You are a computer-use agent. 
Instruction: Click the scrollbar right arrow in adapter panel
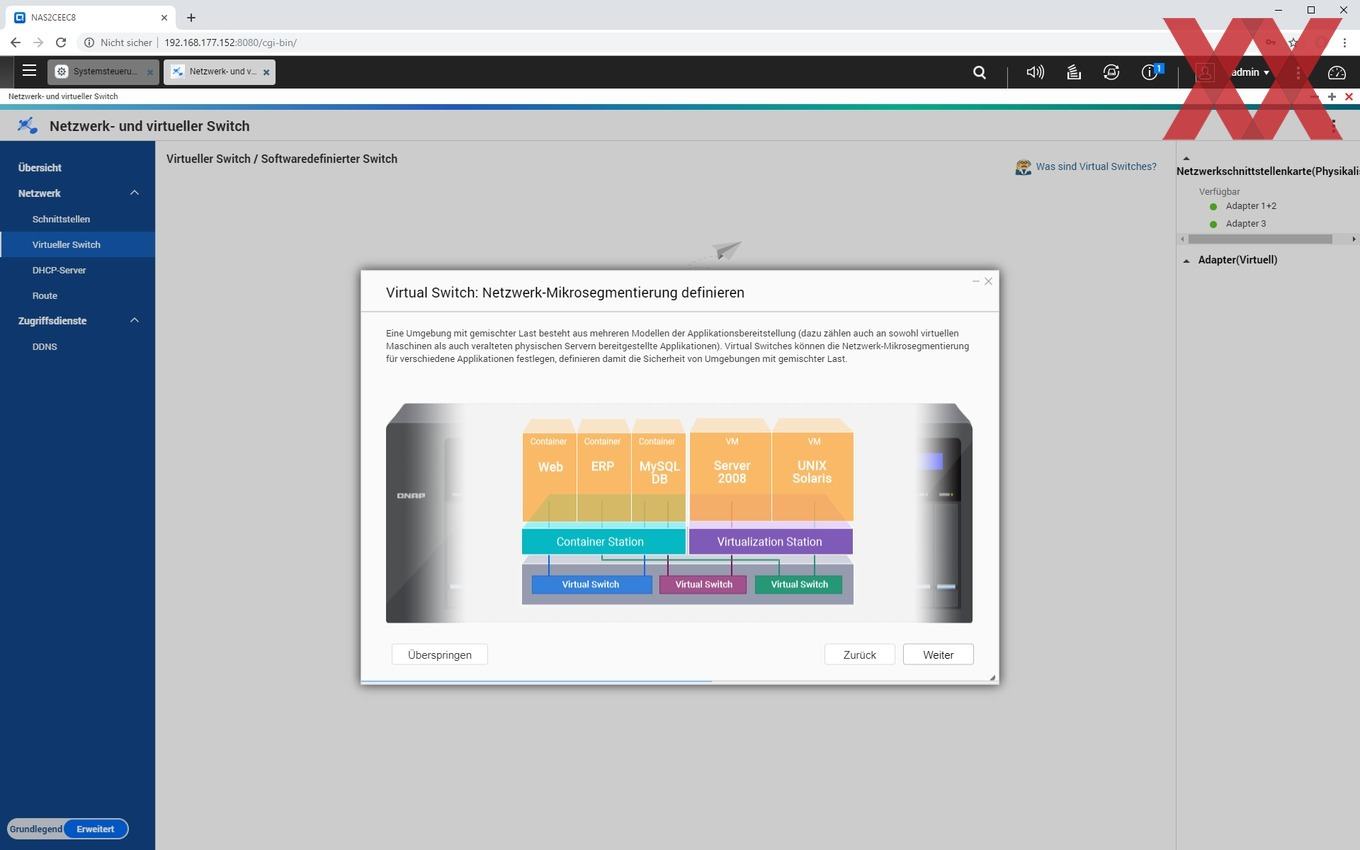click(x=1354, y=239)
